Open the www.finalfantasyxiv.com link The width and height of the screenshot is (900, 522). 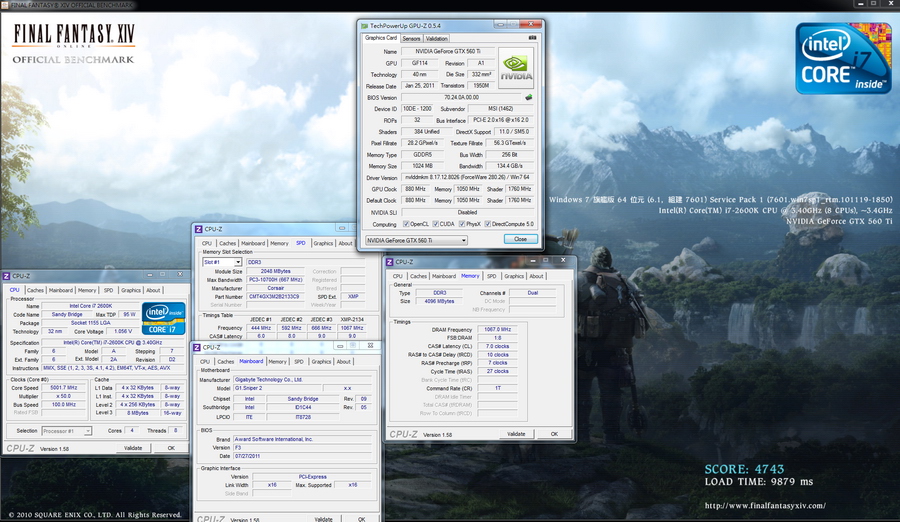pos(765,506)
